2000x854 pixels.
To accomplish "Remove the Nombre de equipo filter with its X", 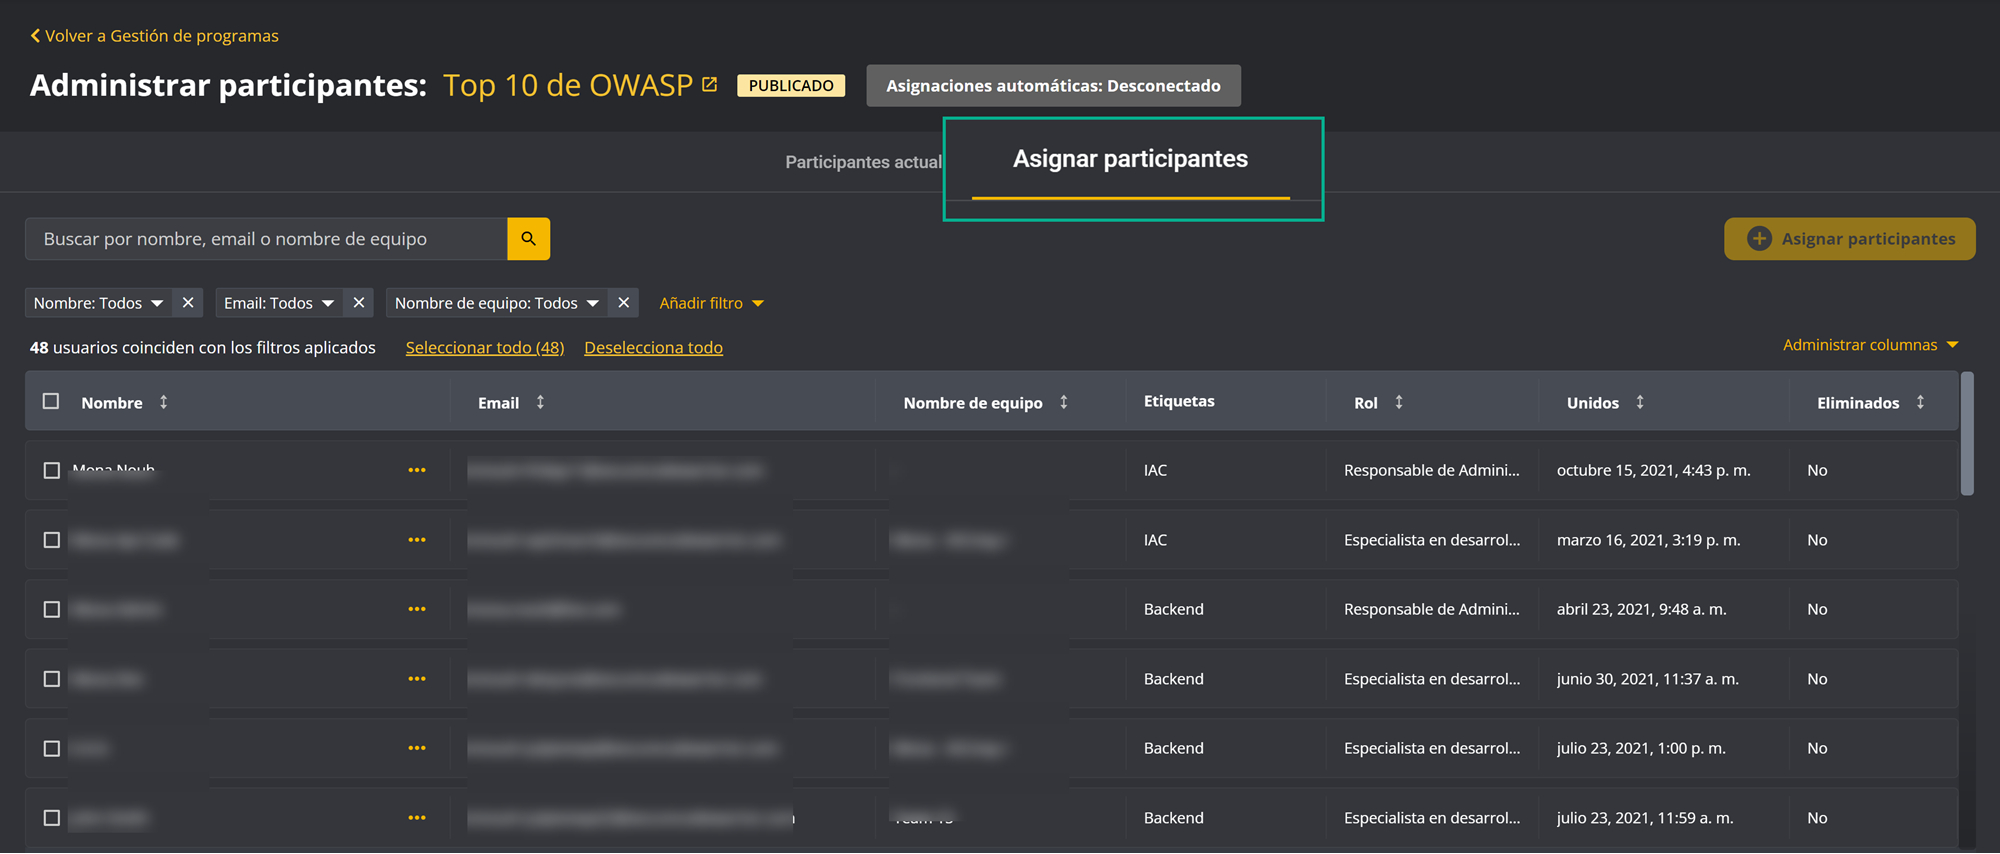I will click(624, 303).
